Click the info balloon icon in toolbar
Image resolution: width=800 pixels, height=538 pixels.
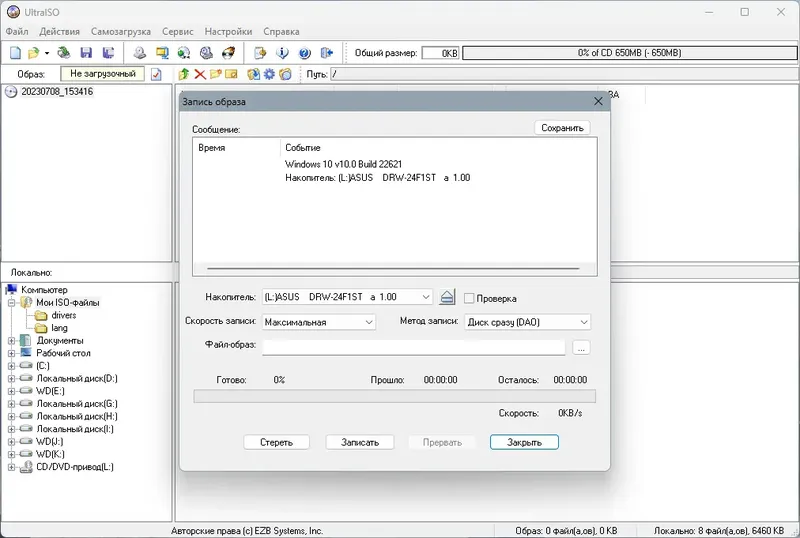point(282,53)
